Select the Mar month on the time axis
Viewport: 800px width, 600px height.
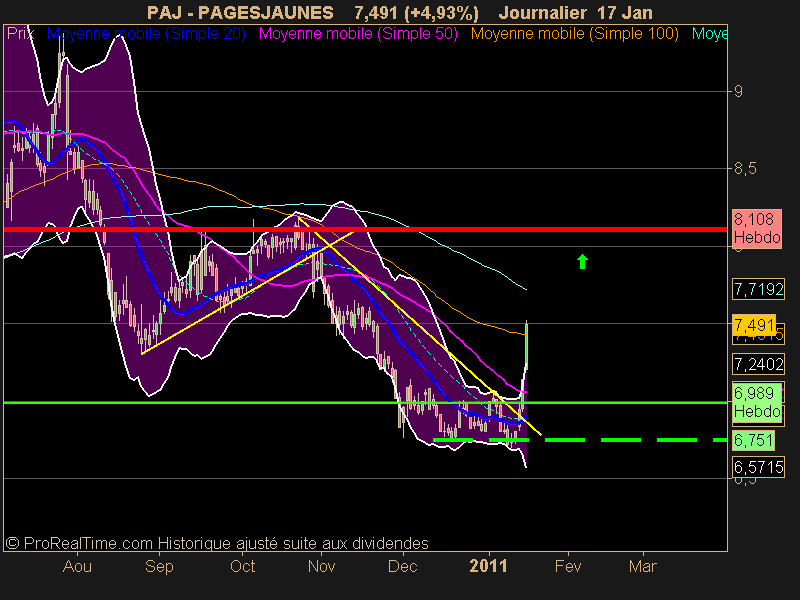[643, 566]
